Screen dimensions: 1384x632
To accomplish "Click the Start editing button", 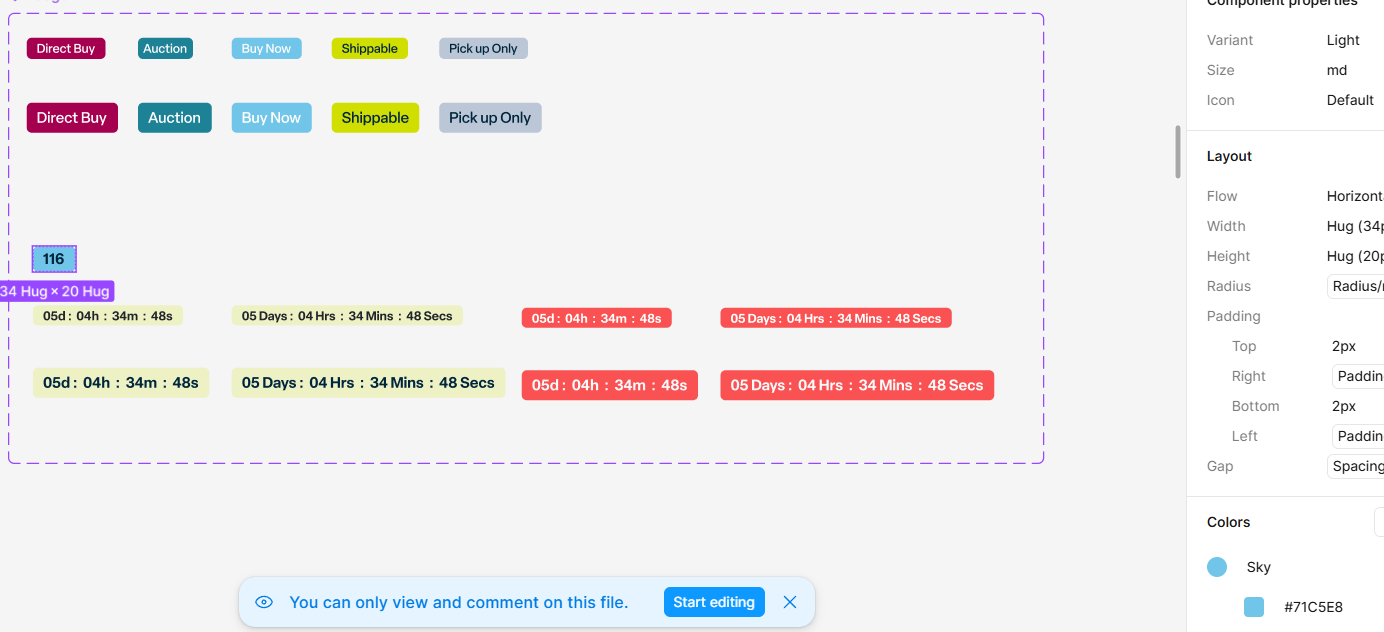I will (714, 602).
